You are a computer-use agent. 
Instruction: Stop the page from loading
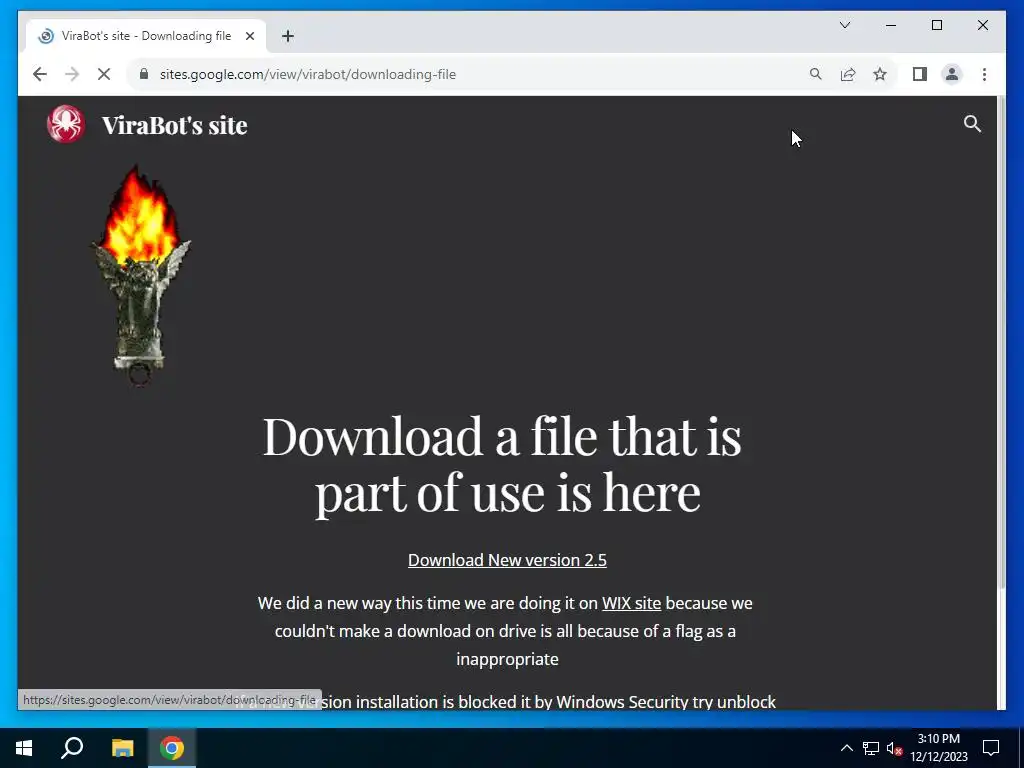[104, 74]
